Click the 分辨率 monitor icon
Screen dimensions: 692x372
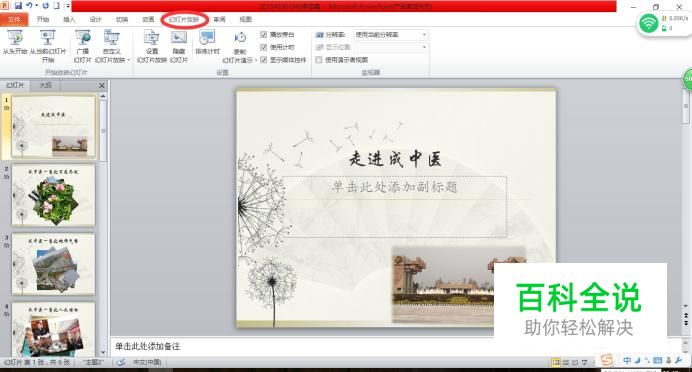[x=320, y=34]
